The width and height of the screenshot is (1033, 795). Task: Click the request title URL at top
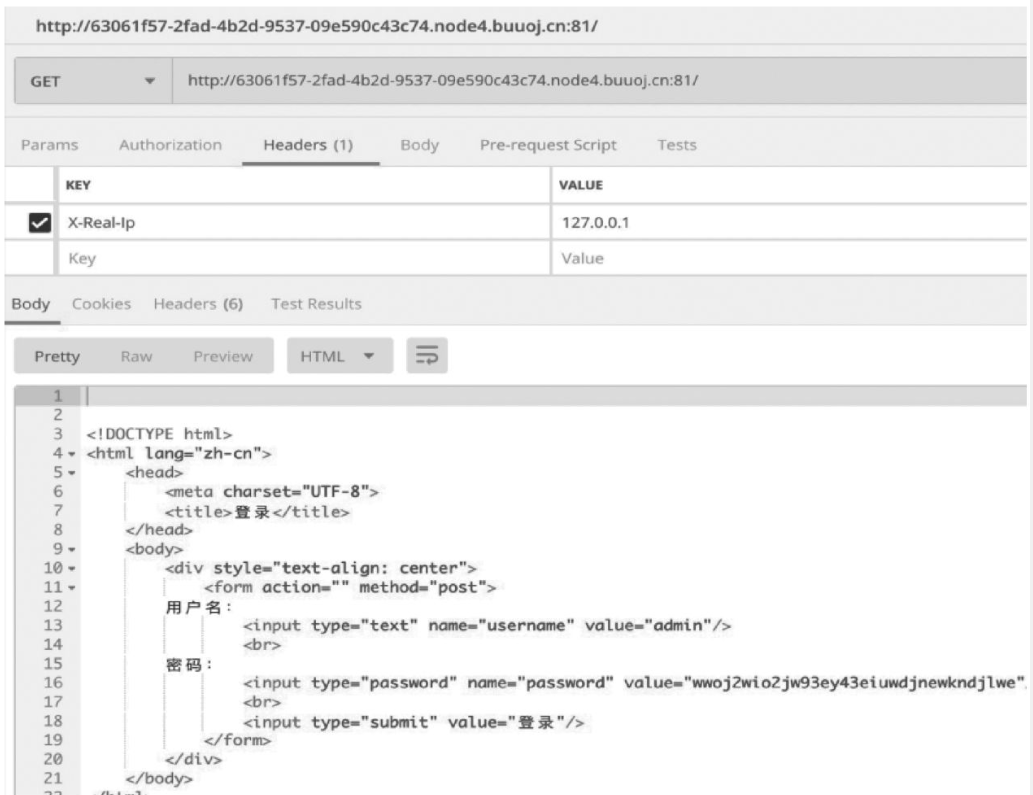pyautogui.click(x=317, y=26)
